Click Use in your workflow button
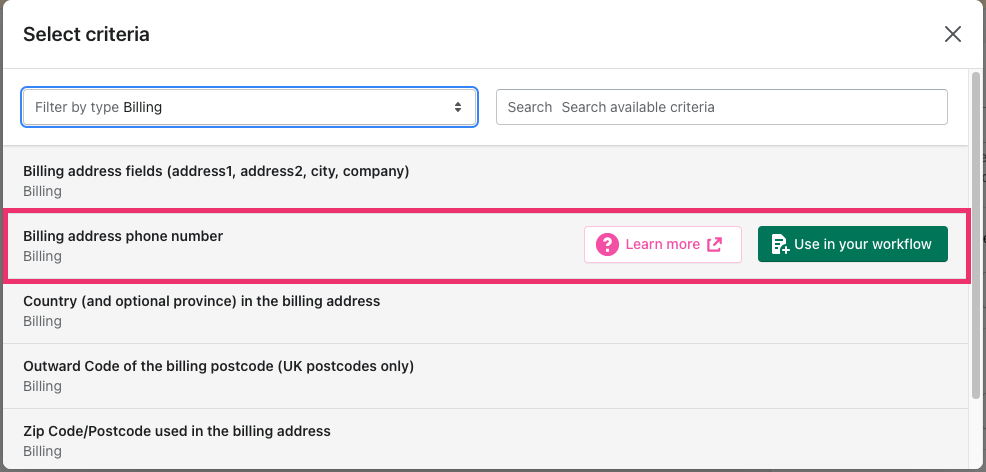Image resolution: width=986 pixels, height=472 pixels. (x=853, y=244)
